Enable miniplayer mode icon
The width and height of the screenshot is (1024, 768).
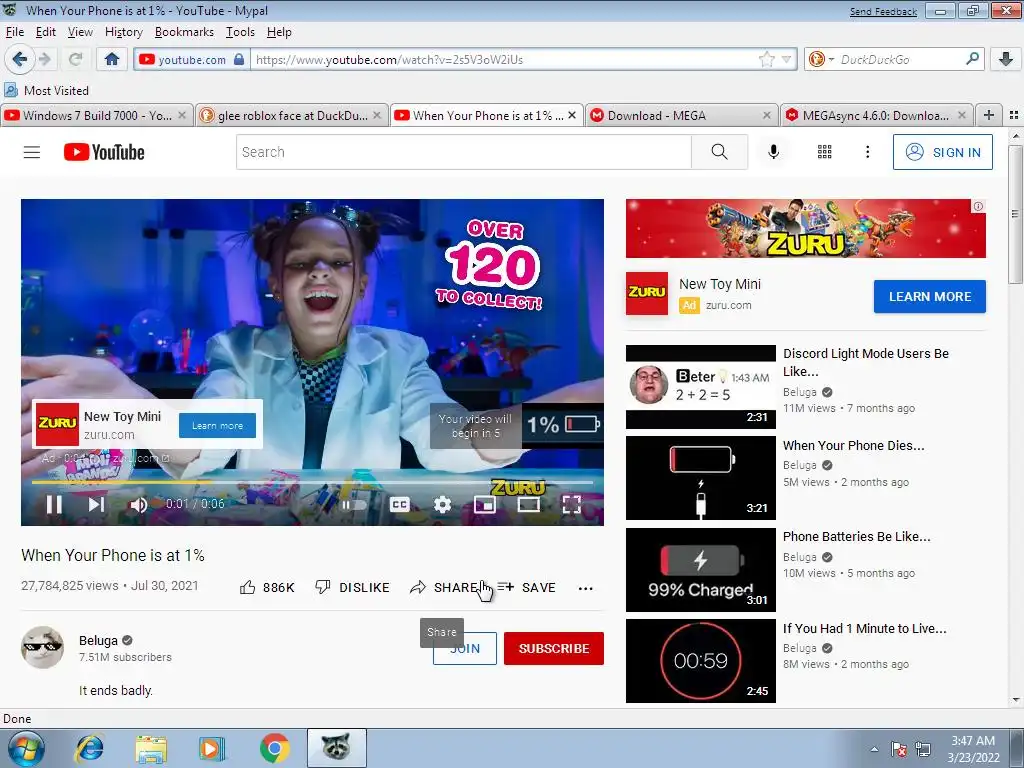[485, 504]
